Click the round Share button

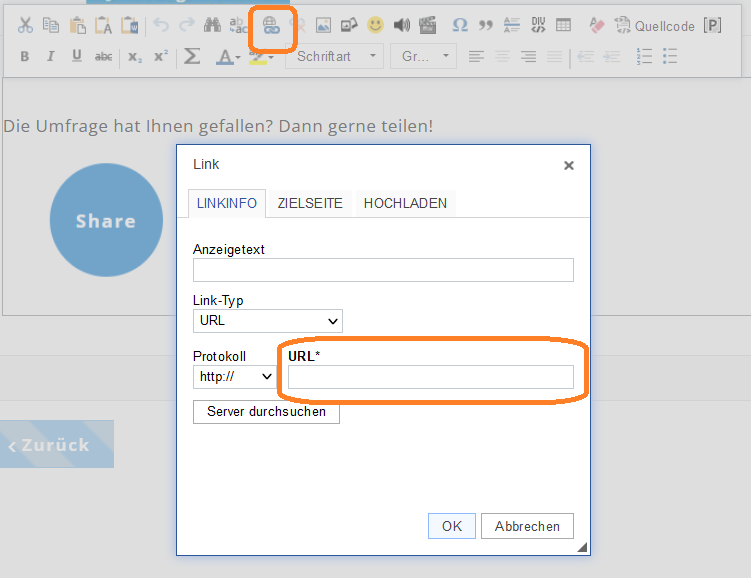pyautogui.click(x=106, y=220)
